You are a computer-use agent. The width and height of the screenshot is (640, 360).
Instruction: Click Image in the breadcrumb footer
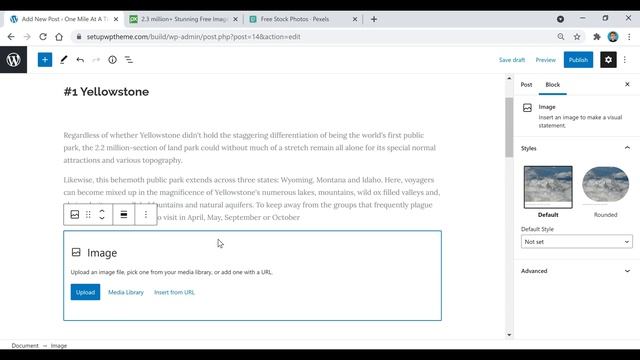coord(59,345)
